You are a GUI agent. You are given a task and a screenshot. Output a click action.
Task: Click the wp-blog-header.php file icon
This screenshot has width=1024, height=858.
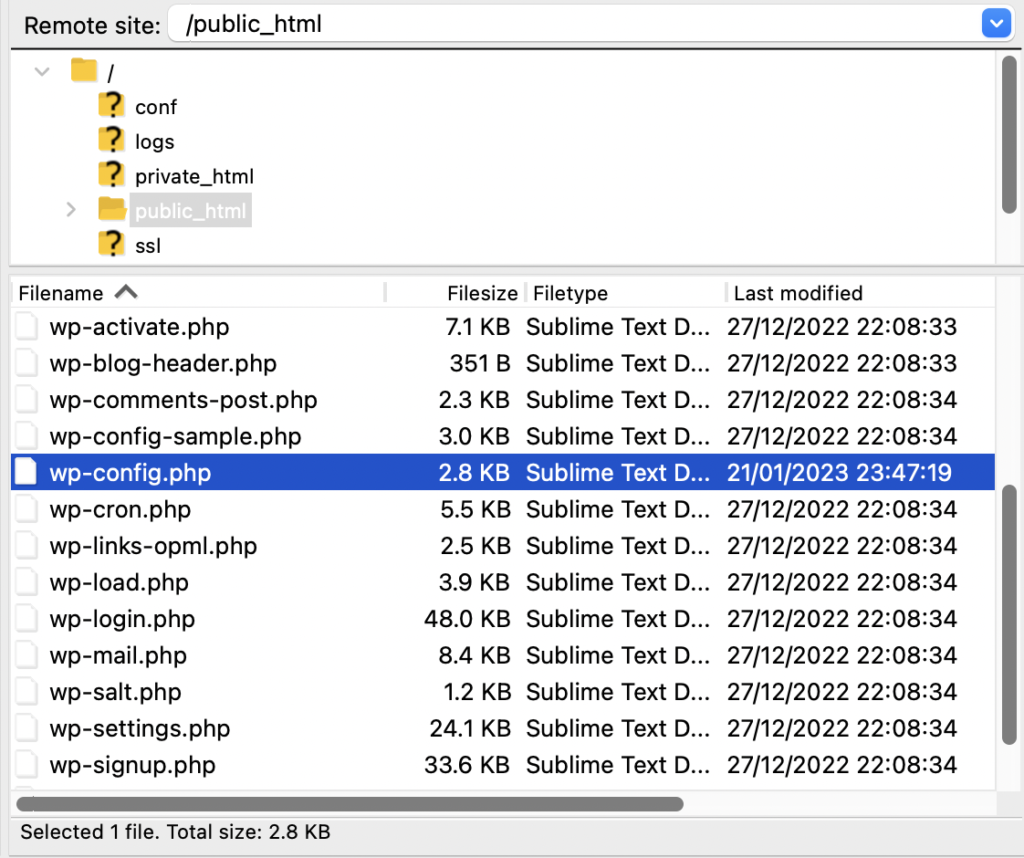click(x=26, y=363)
